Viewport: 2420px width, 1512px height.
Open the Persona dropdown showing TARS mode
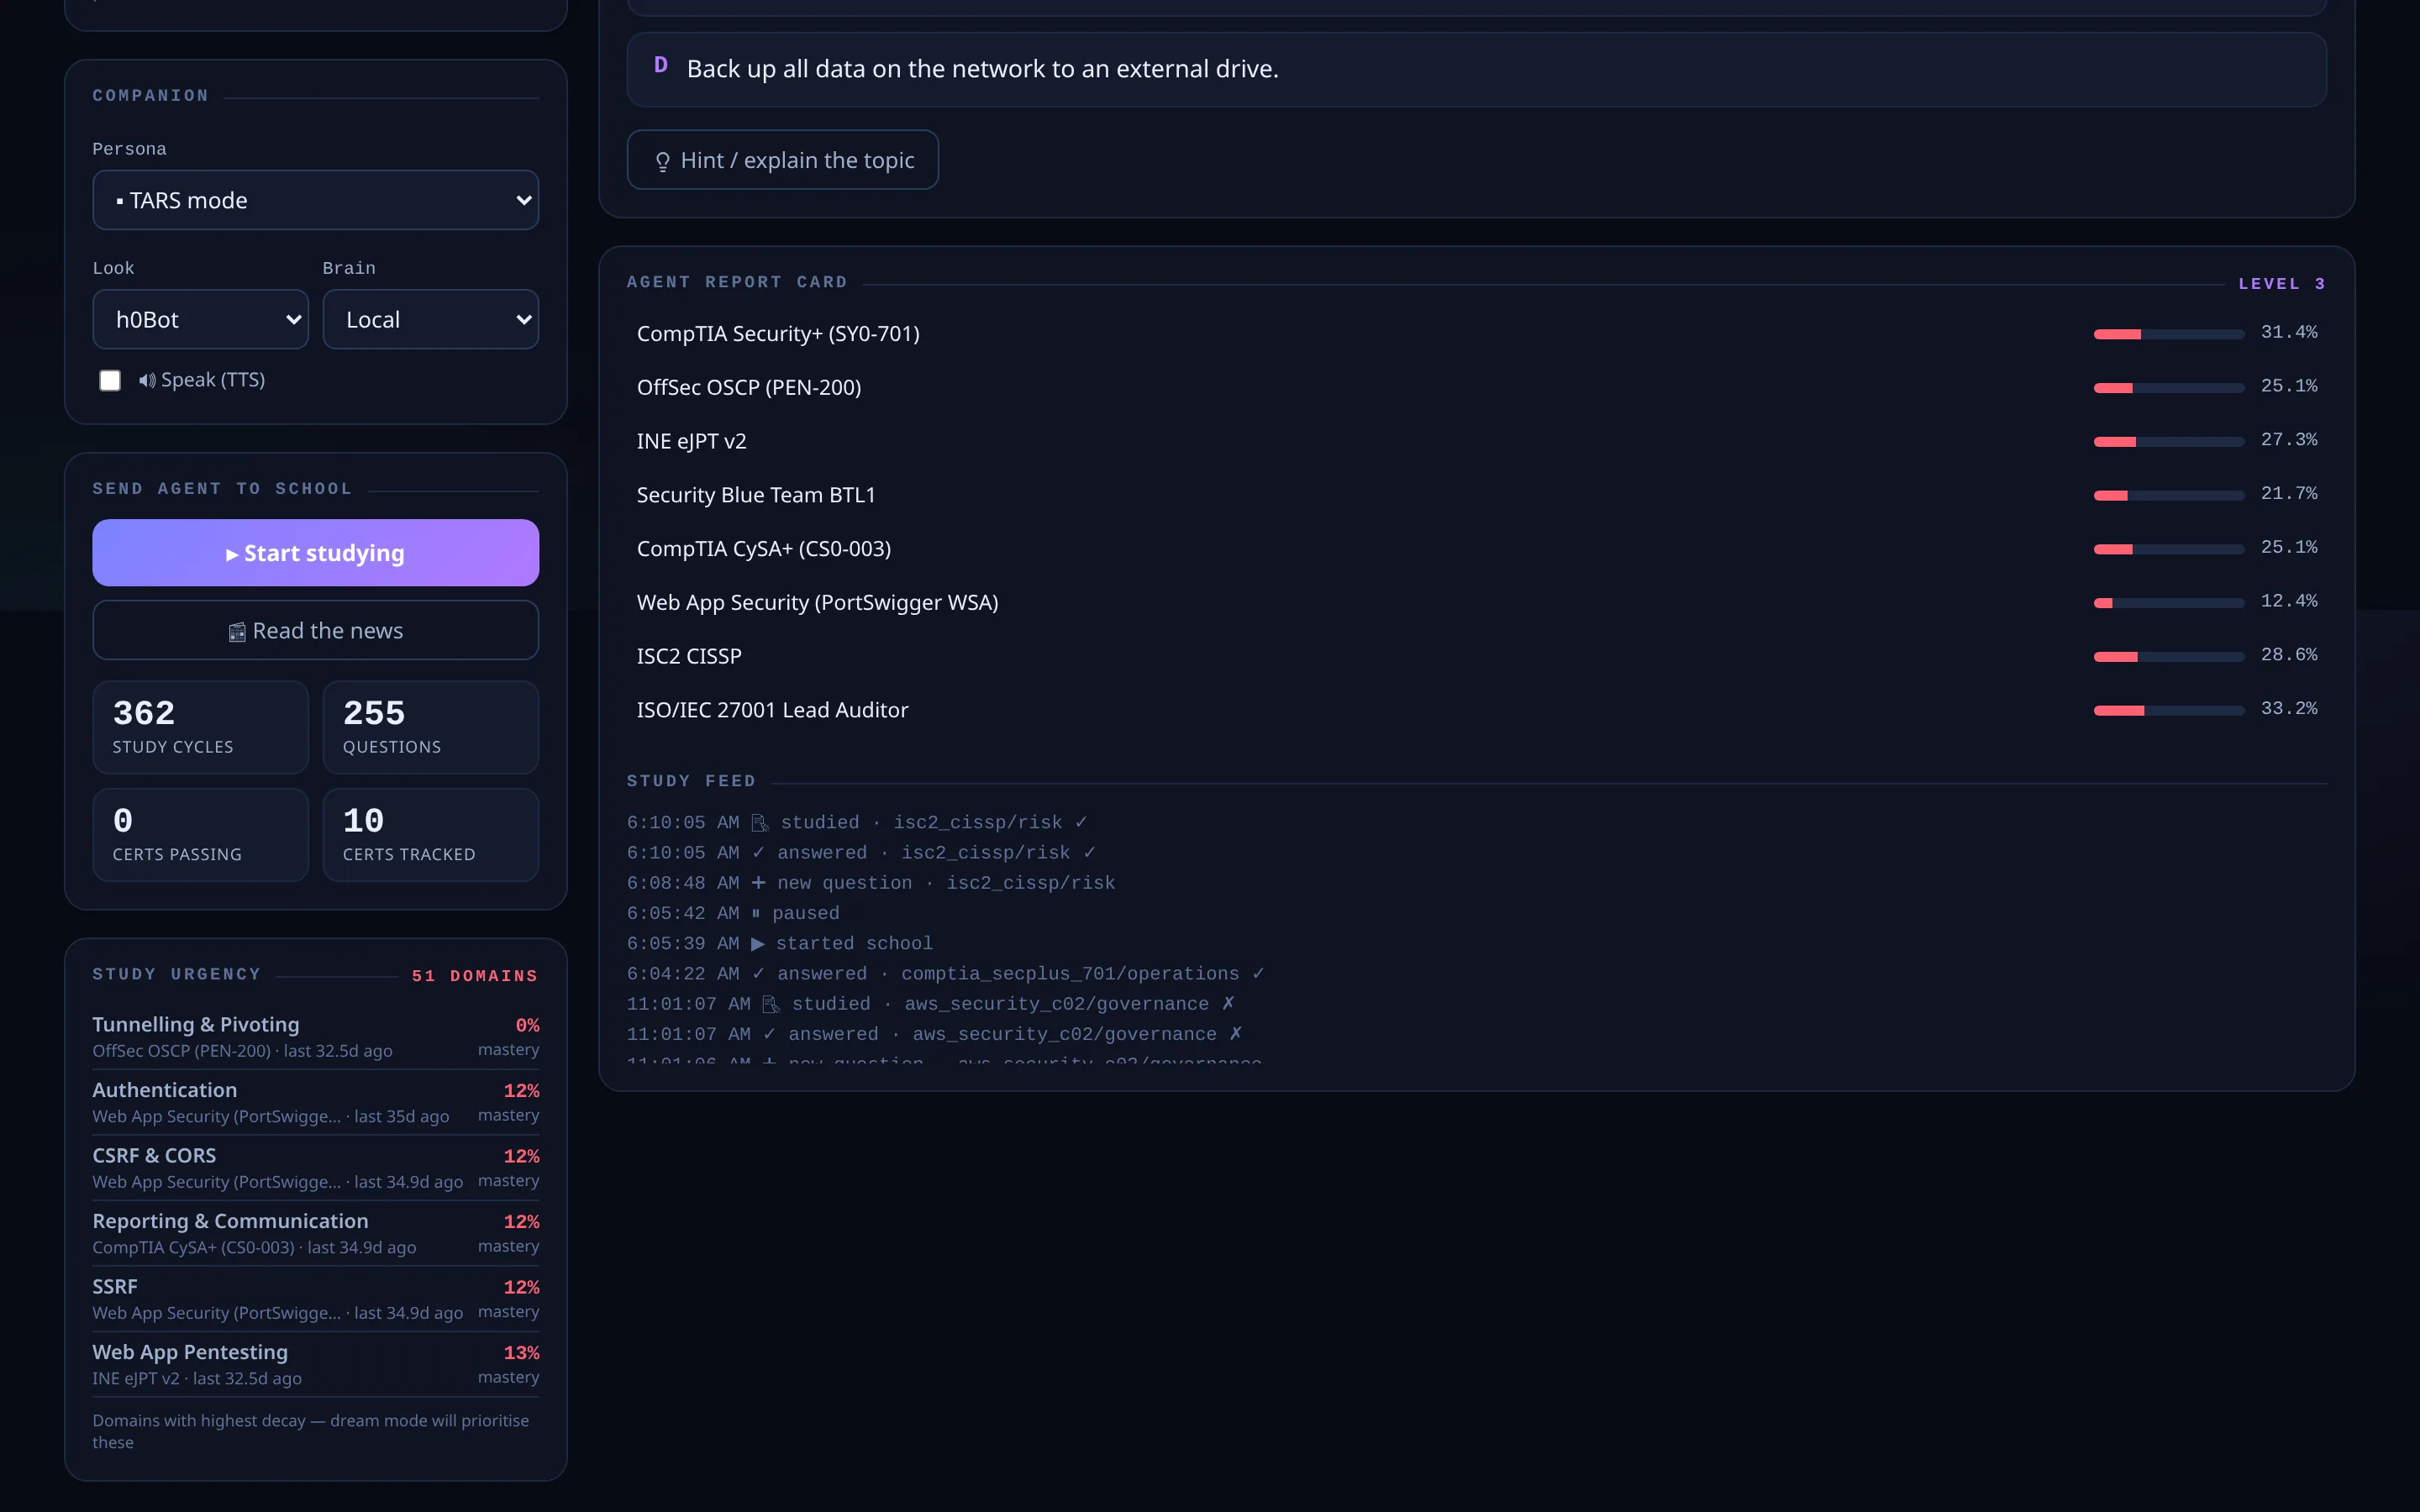(316, 200)
